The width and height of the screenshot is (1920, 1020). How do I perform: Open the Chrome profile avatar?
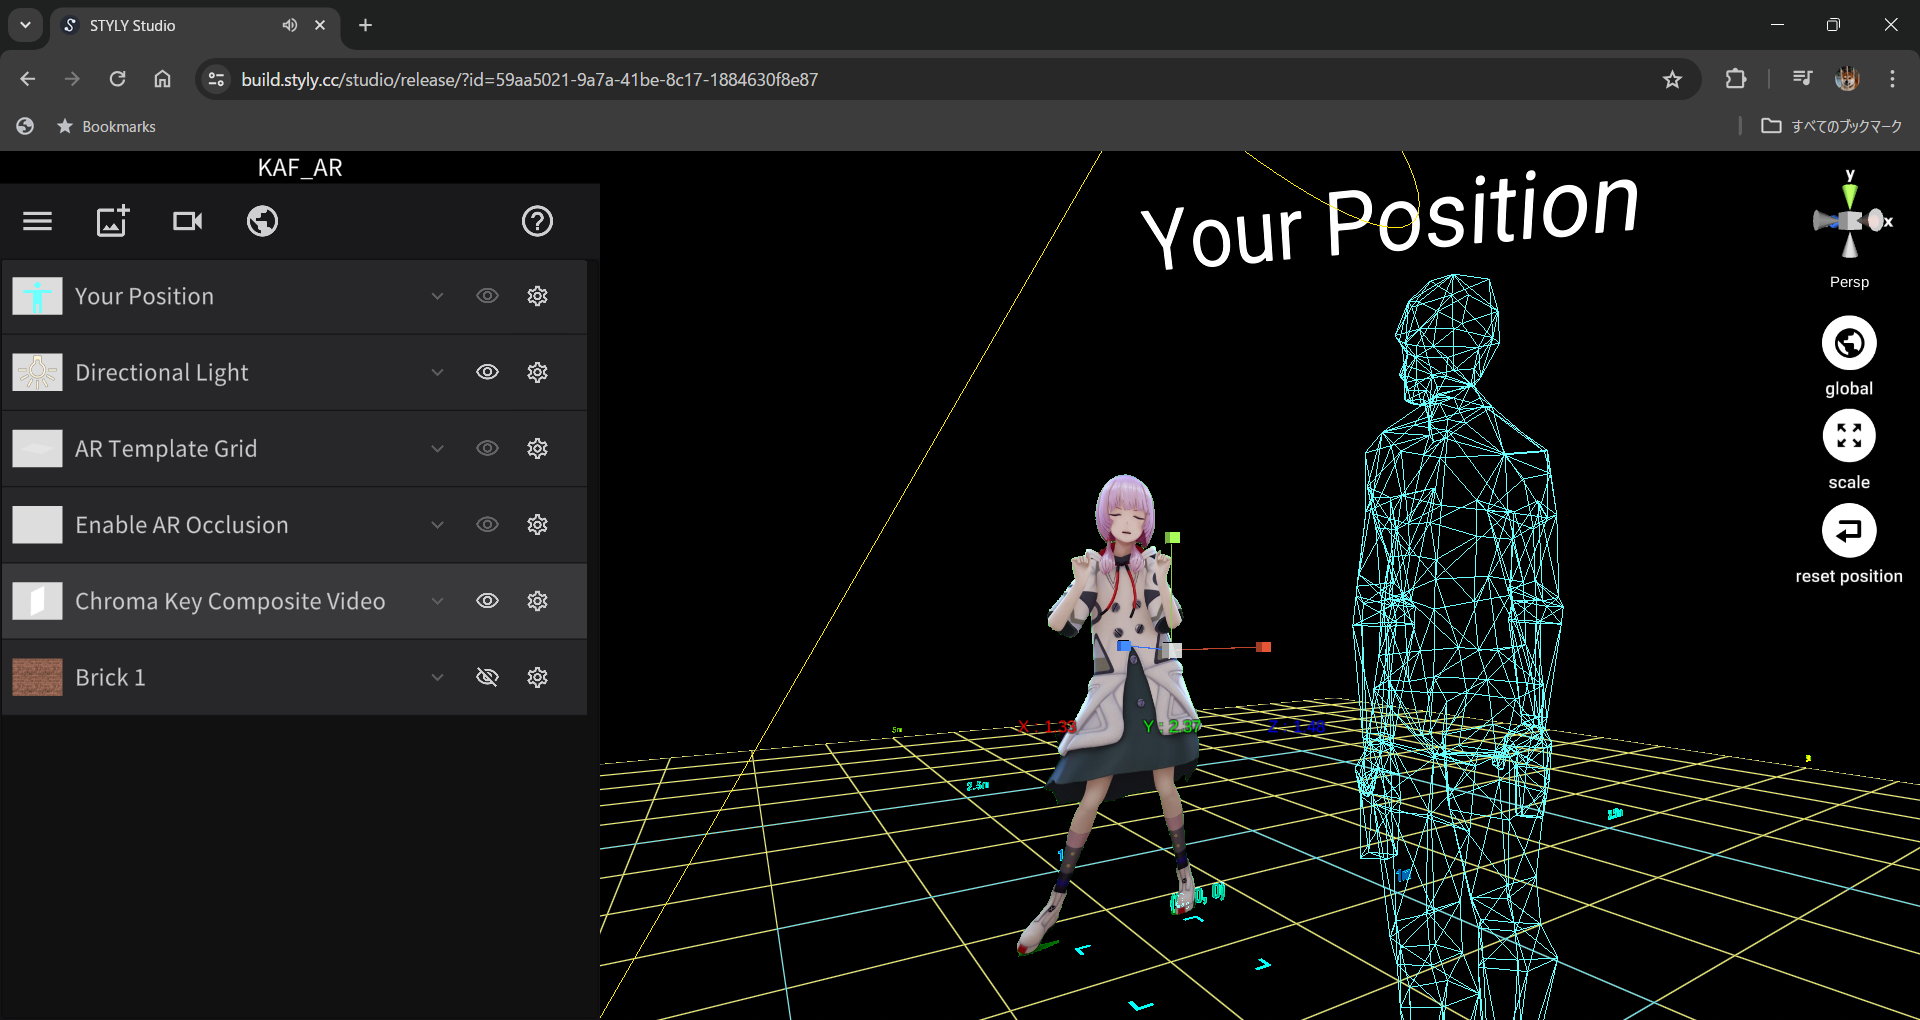tap(1847, 79)
